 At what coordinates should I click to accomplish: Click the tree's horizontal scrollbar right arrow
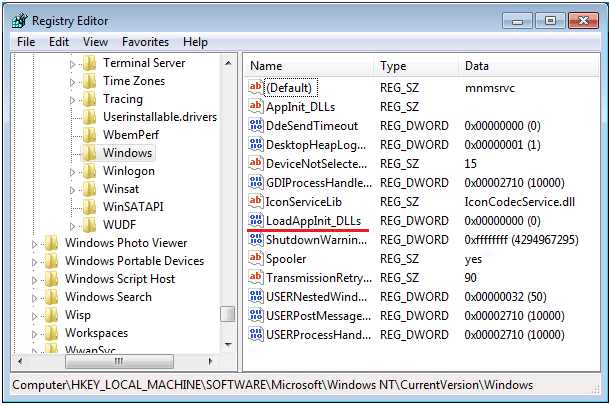(211, 361)
